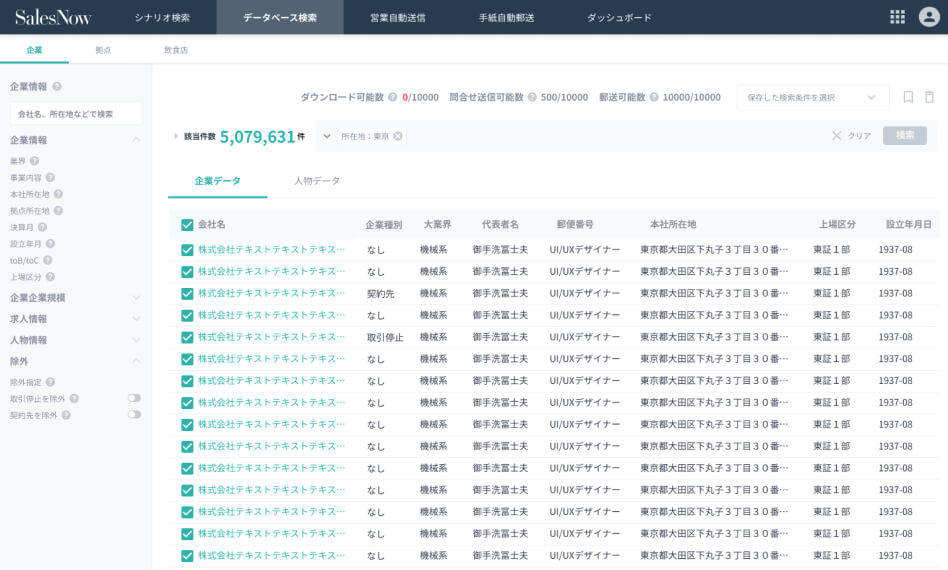Open the user account avatar
948x570 pixels.
click(929, 17)
